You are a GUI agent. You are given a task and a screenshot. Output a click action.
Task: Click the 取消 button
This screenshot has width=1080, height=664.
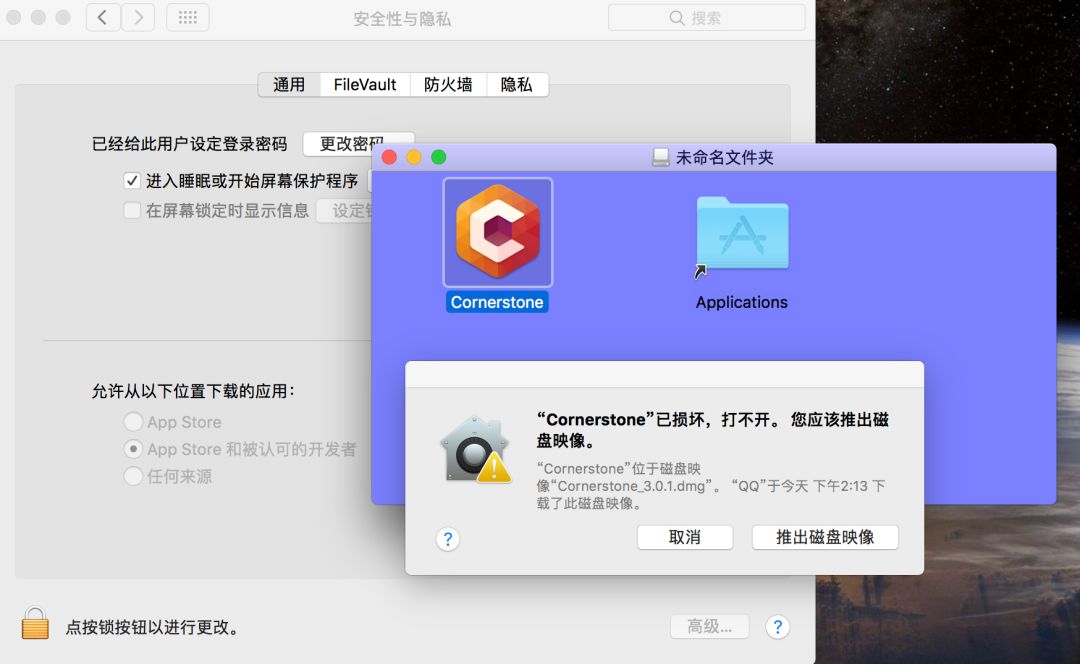click(x=685, y=537)
